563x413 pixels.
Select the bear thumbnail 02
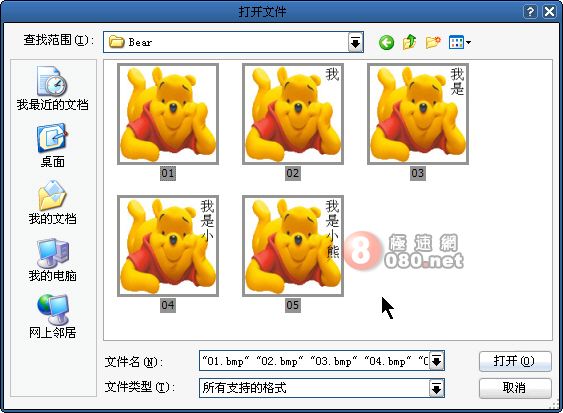(293, 114)
